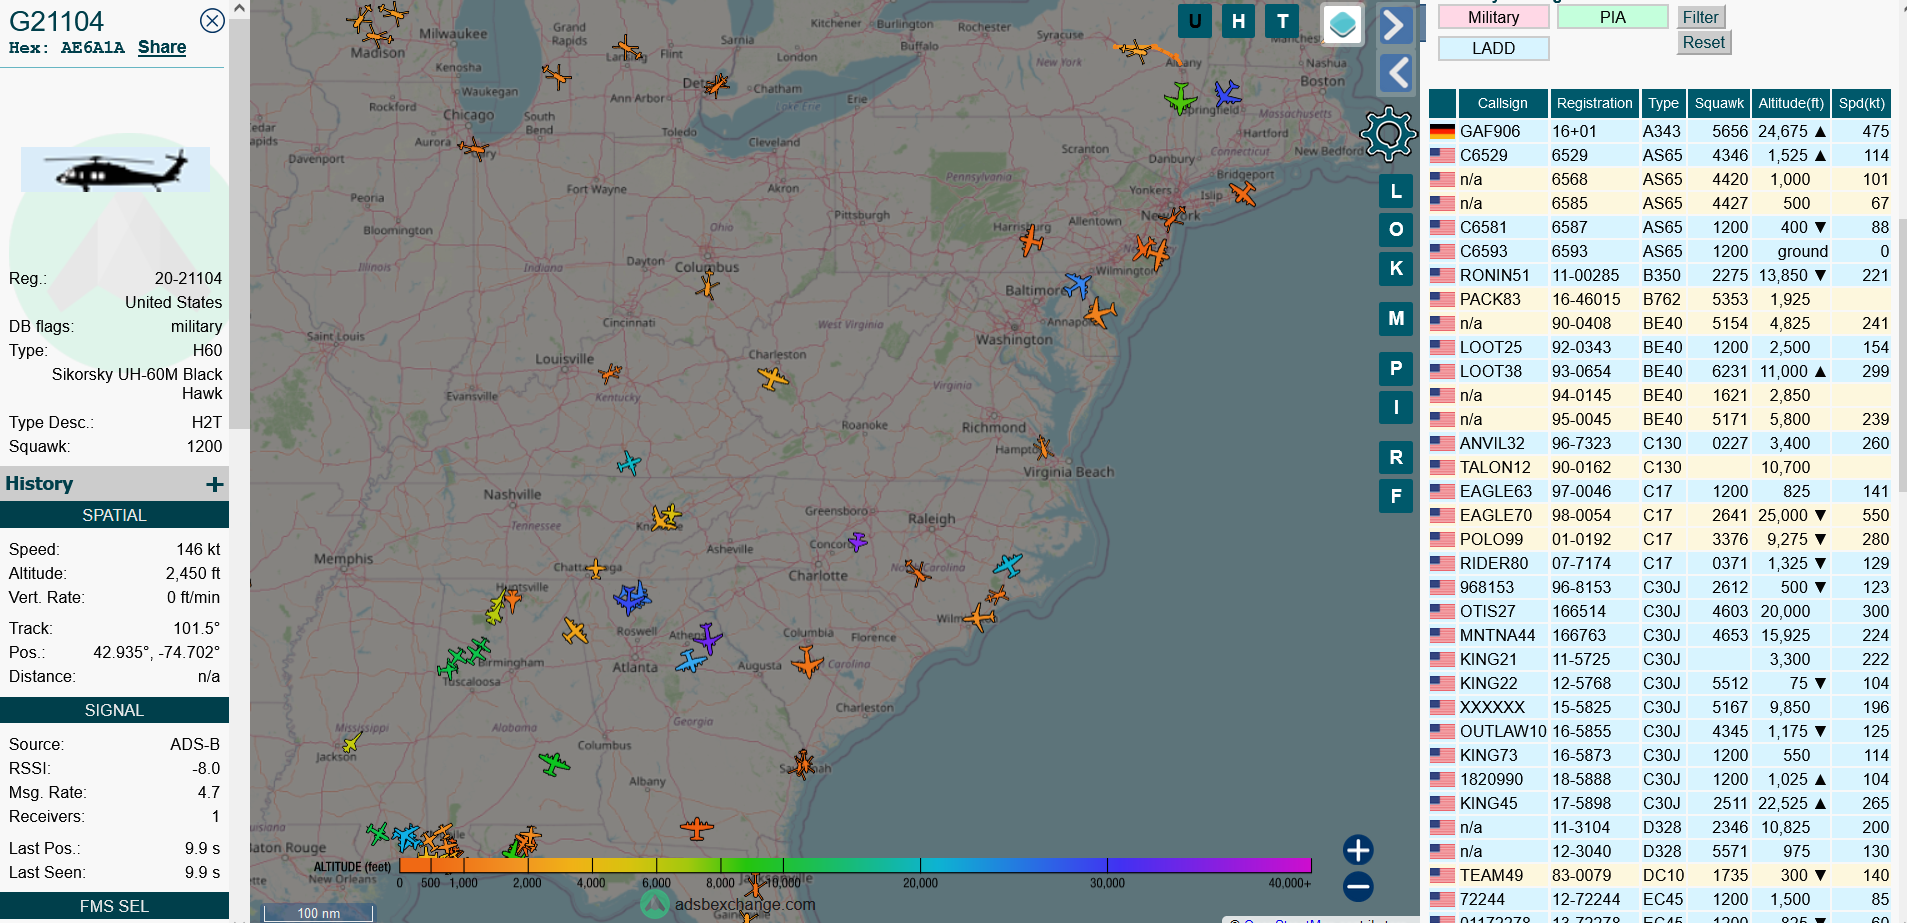
Task: Click the Filter button
Action: pyautogui.click(x=1700, y=17)
